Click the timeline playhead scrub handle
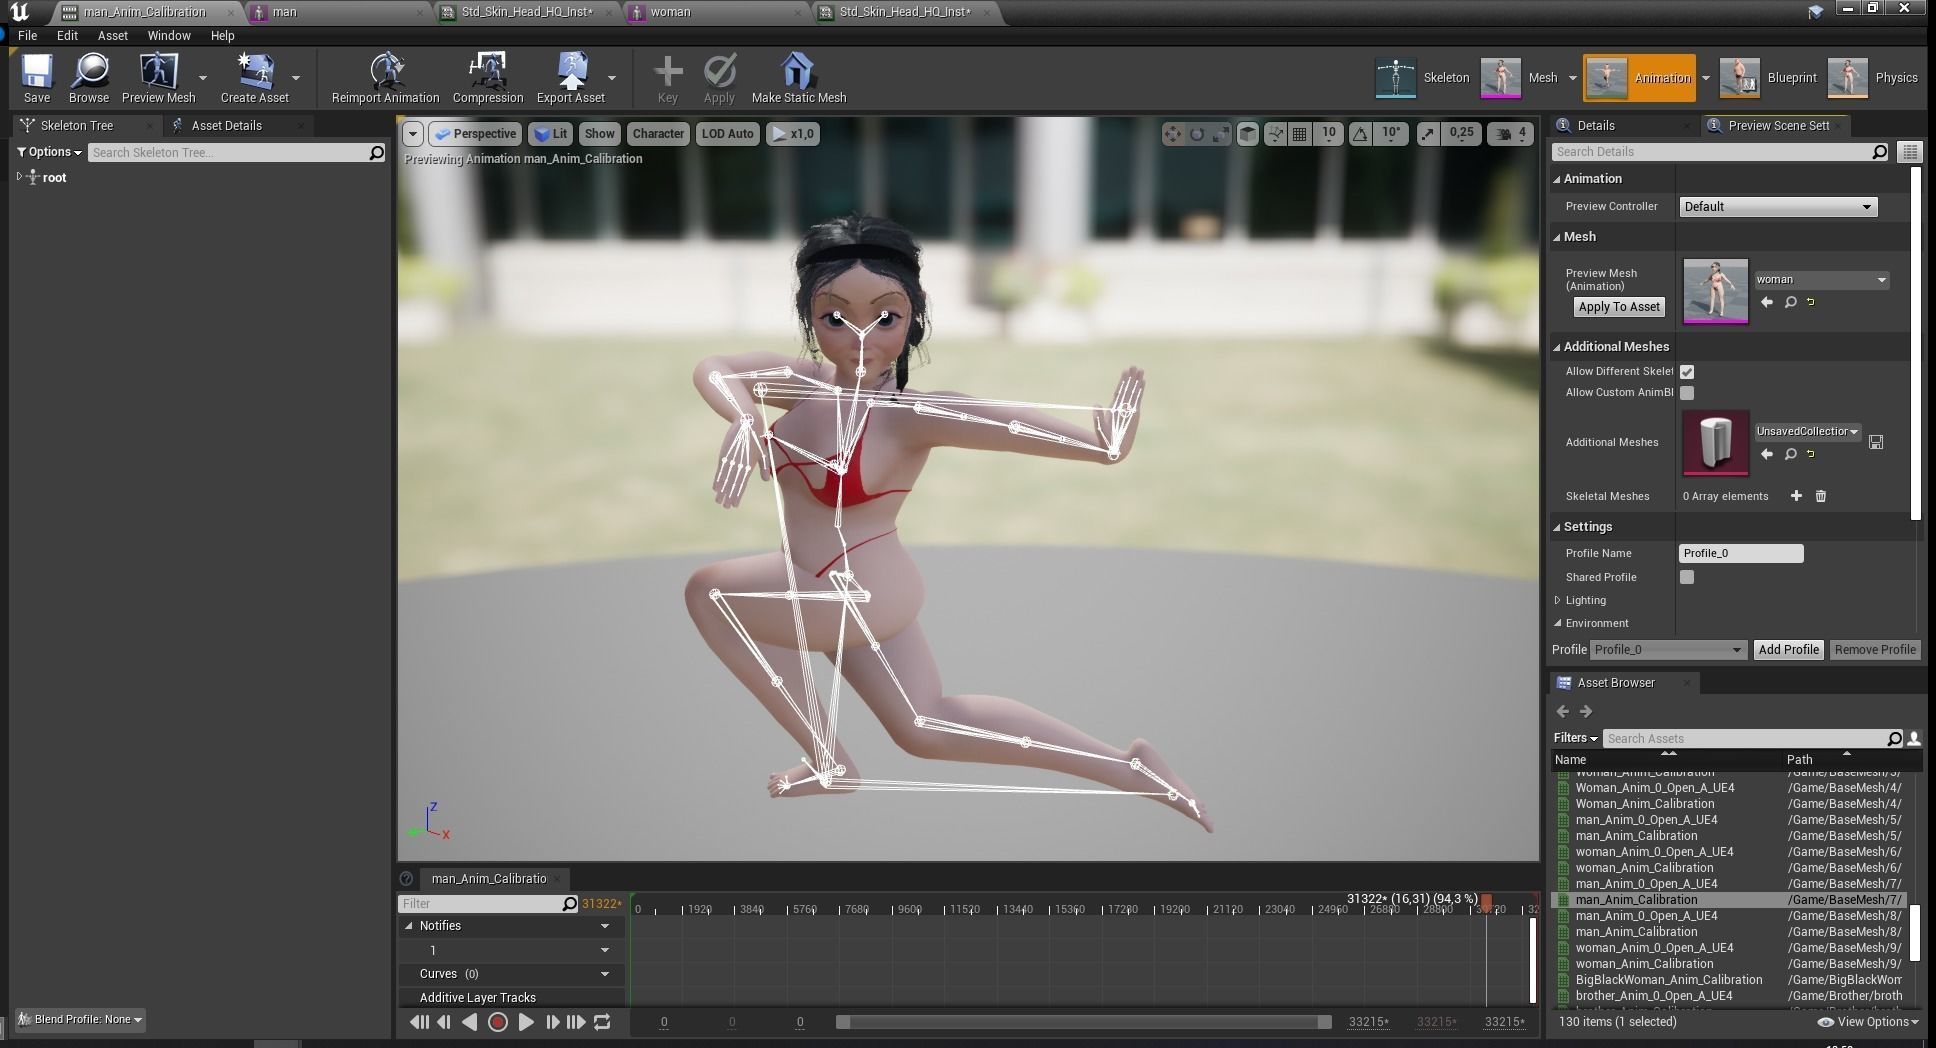Image resolution: width=1936 pixels, height=1048 pixels. point(1486,903)
